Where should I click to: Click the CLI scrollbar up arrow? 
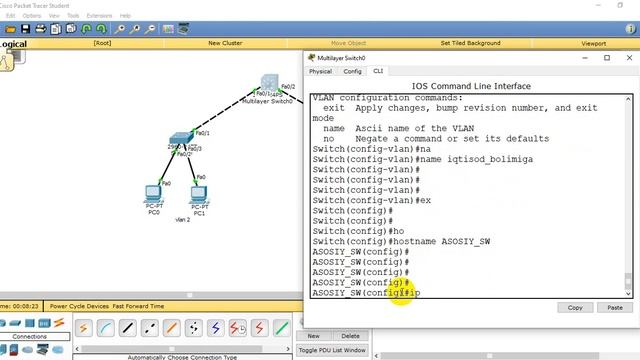click(628, 99)
